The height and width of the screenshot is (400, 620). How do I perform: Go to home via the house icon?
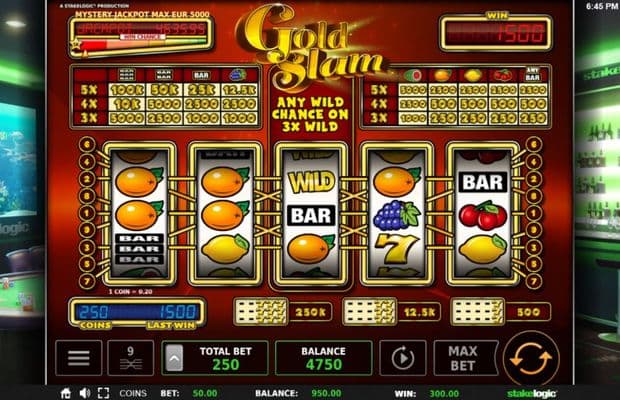(x=66, y=393)
